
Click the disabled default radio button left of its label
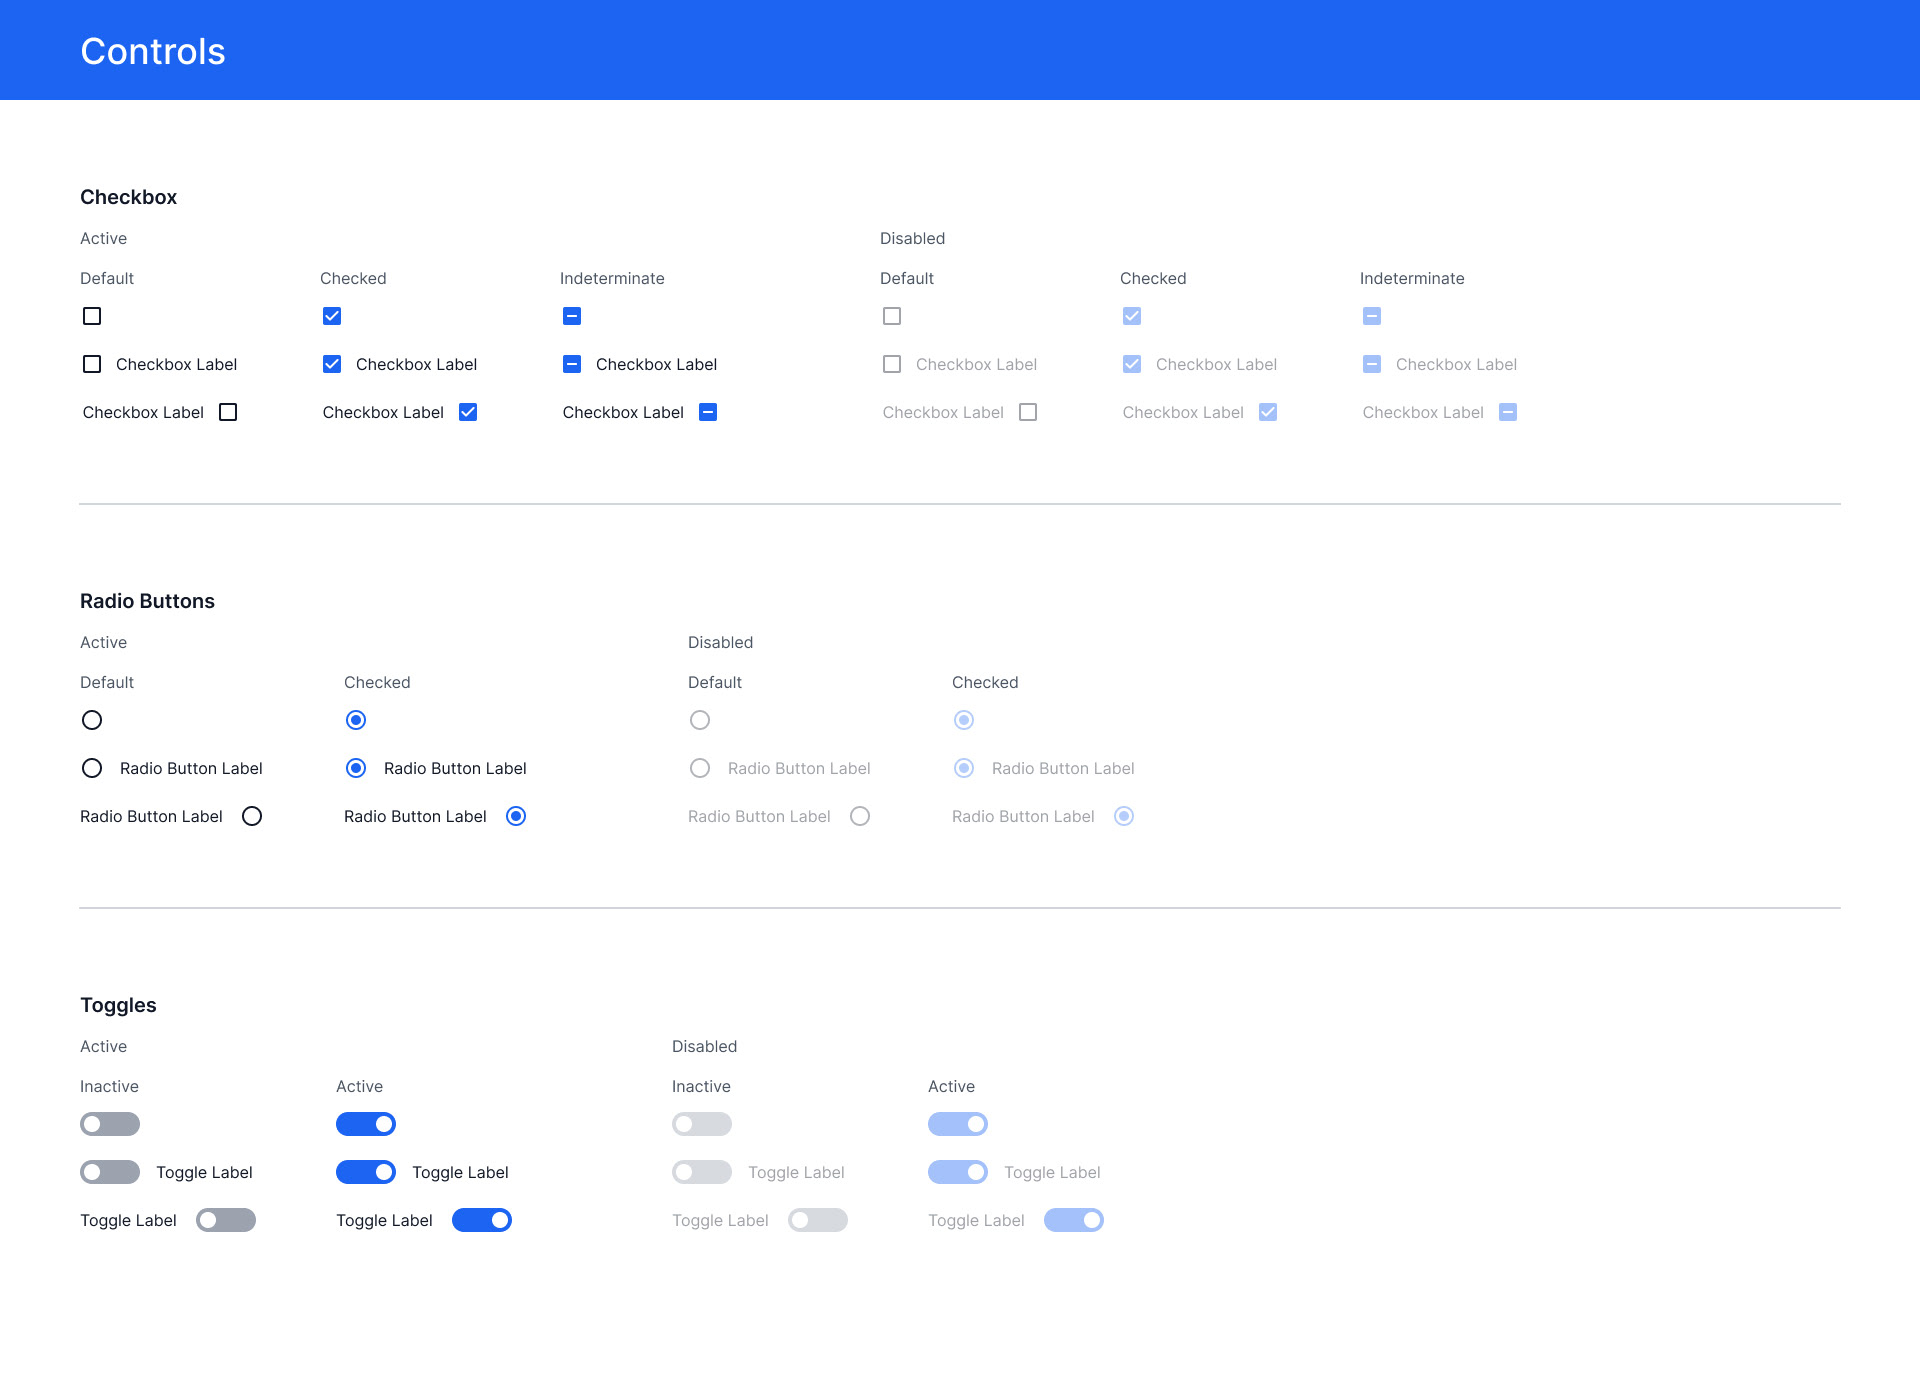pos(700,768)
